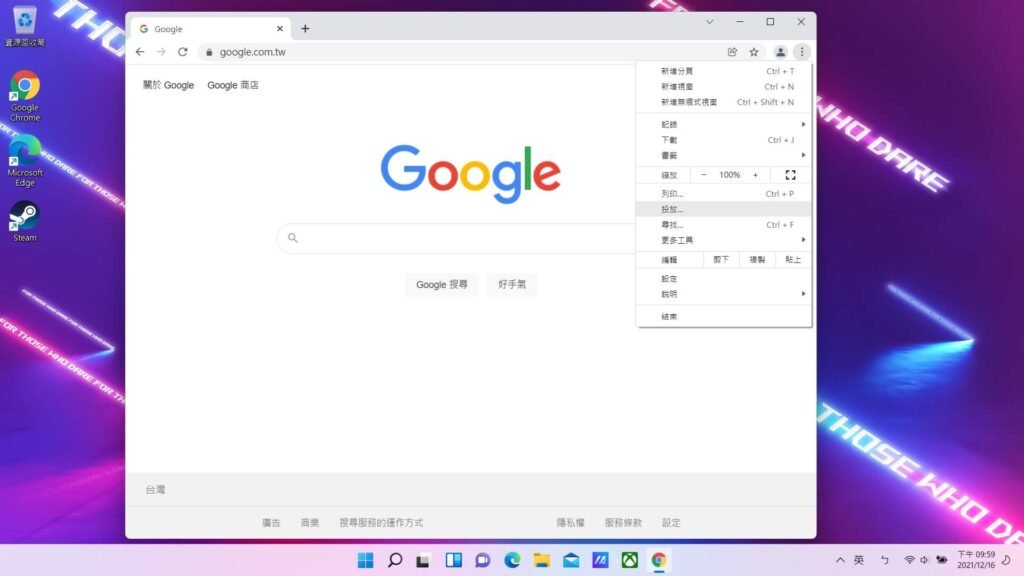Click the 商業 footer link
The height and width of the screenshot is (576, 1024).
(310, 522)
